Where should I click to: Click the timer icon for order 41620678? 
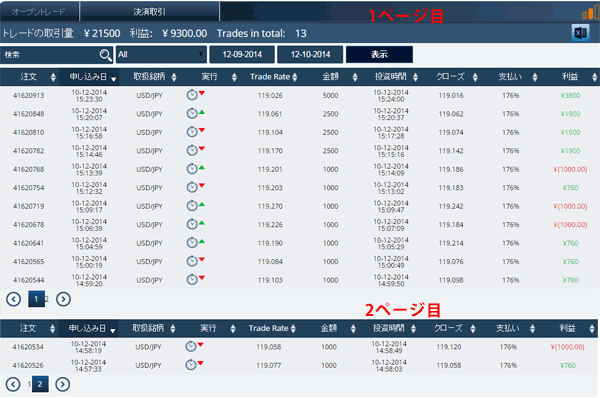pyautogui.click(x=192, y=224)
